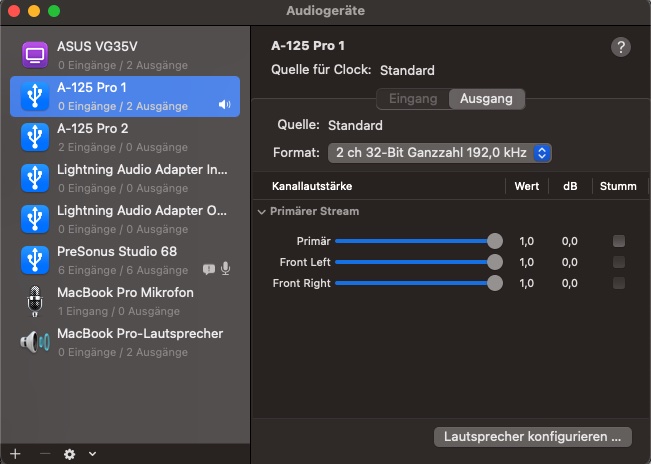Select Lightning Audio Adapter In device name
Viewport: 651px width, 464px height.
click(x=142, y=169)
